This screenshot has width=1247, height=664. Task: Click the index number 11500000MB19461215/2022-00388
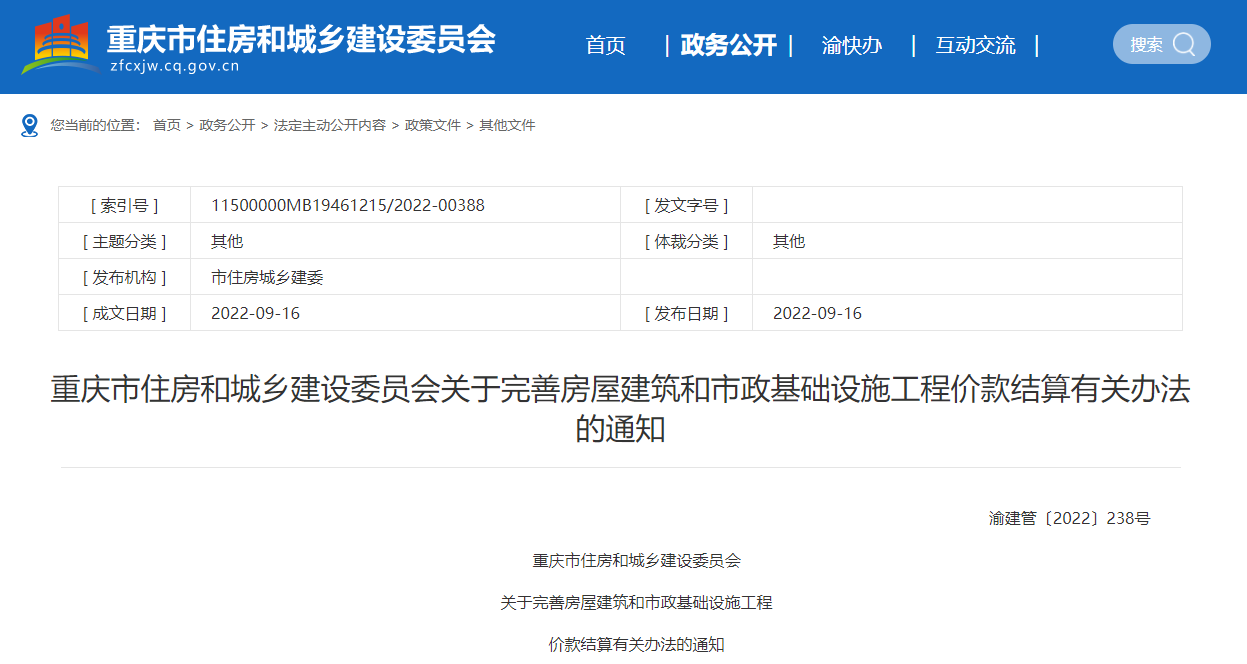point(348,205)
